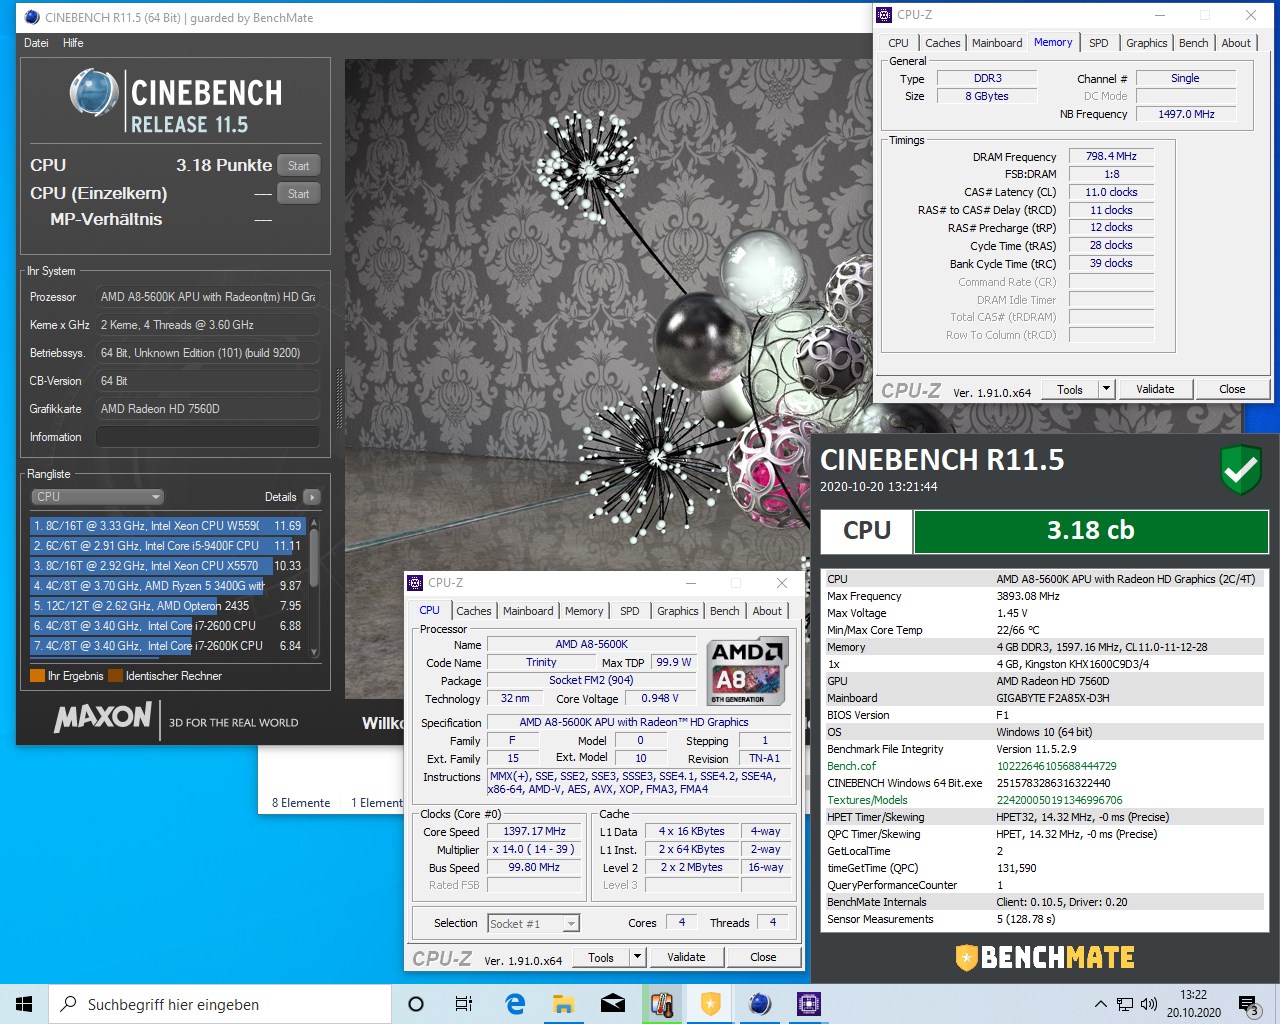
Task: Click the green 3.18 cb score bar
Action: tap(1090, 531)
